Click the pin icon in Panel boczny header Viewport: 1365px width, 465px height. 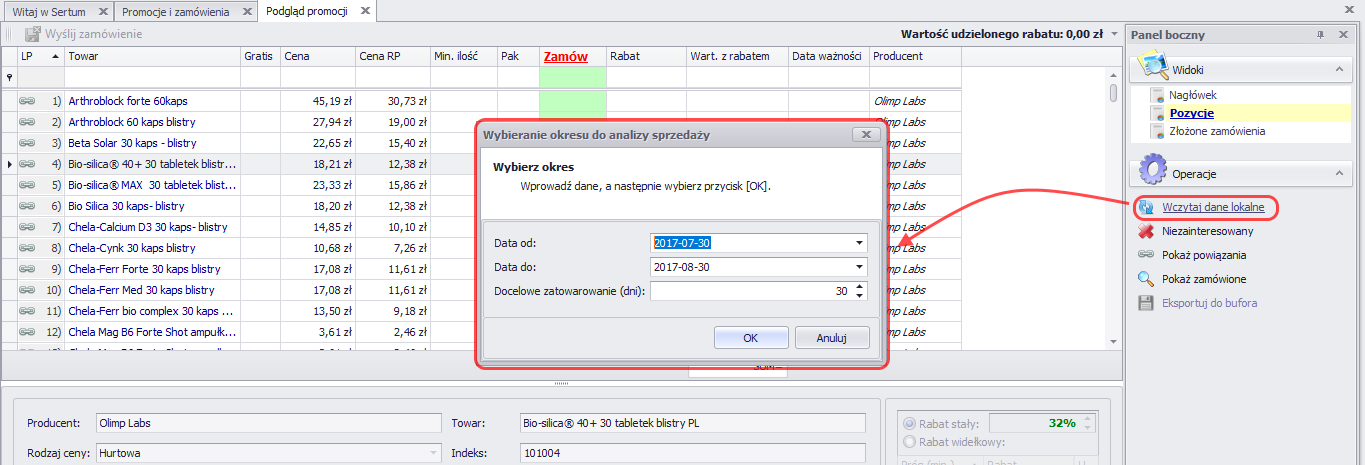click(1320, 35)
